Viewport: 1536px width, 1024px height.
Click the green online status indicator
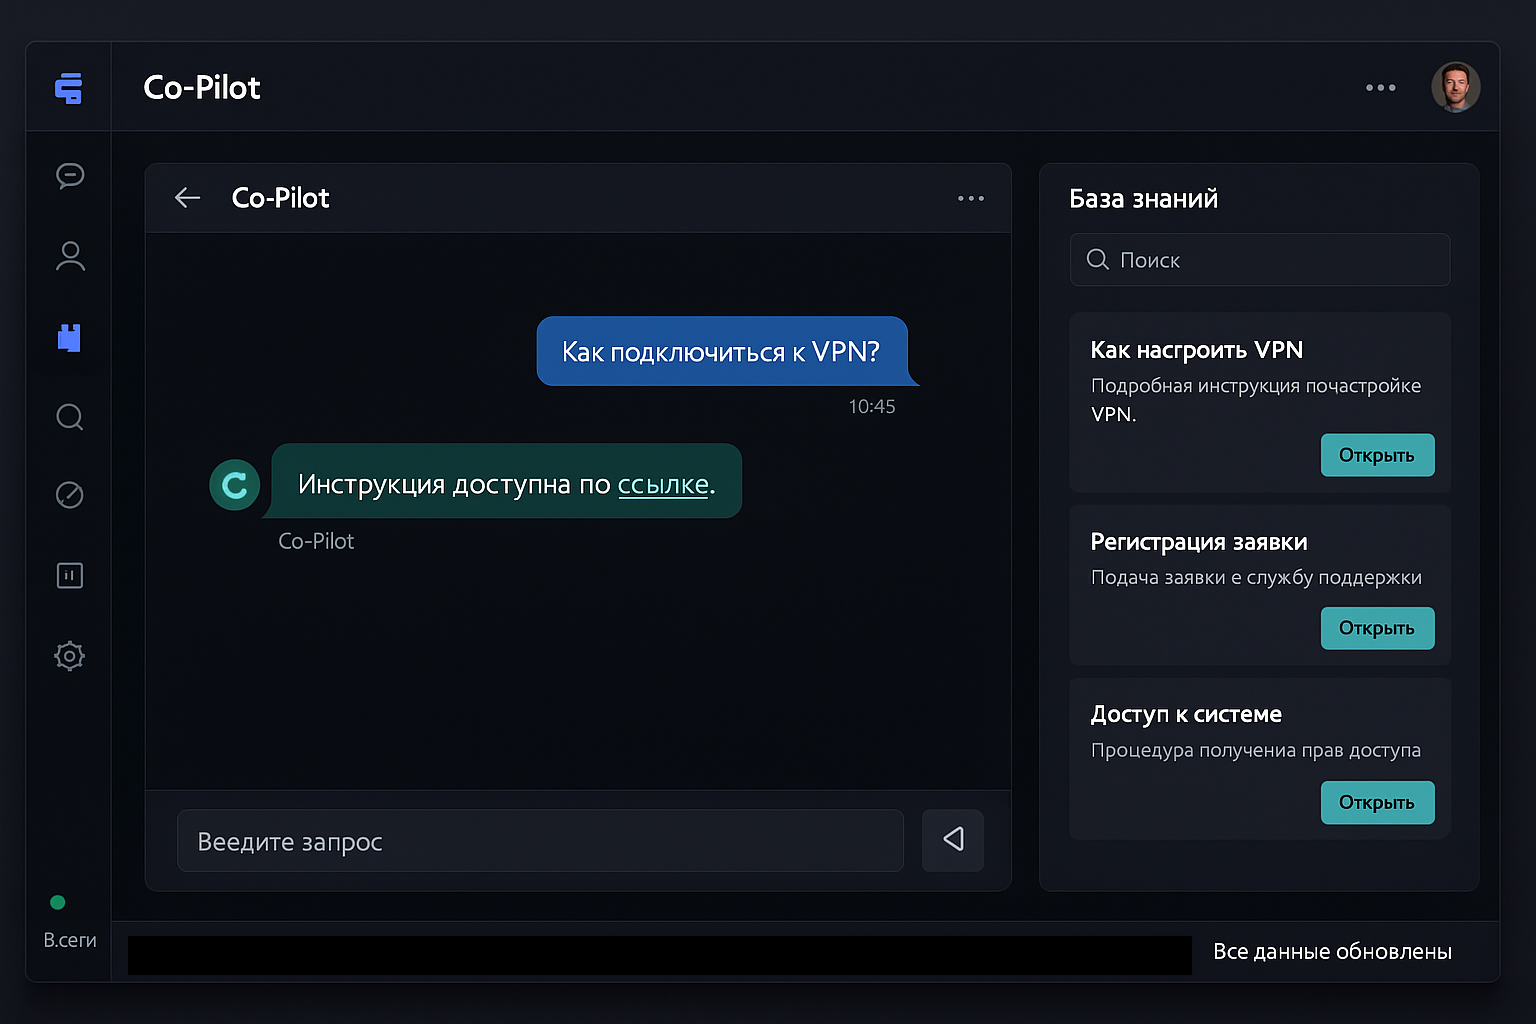pos(58,902)
